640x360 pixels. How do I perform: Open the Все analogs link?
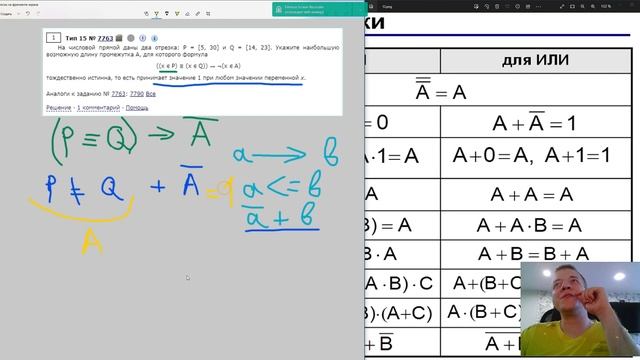(x=151, y=94)
